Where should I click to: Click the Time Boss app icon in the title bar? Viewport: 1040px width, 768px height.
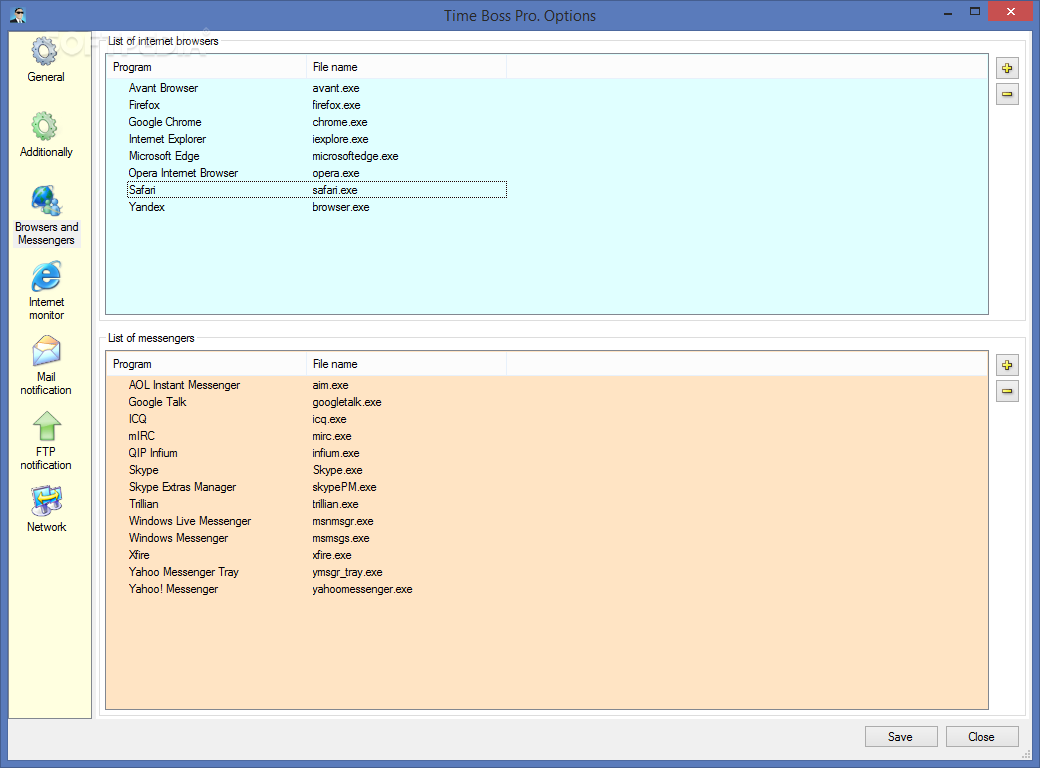(x=18, y=15)
